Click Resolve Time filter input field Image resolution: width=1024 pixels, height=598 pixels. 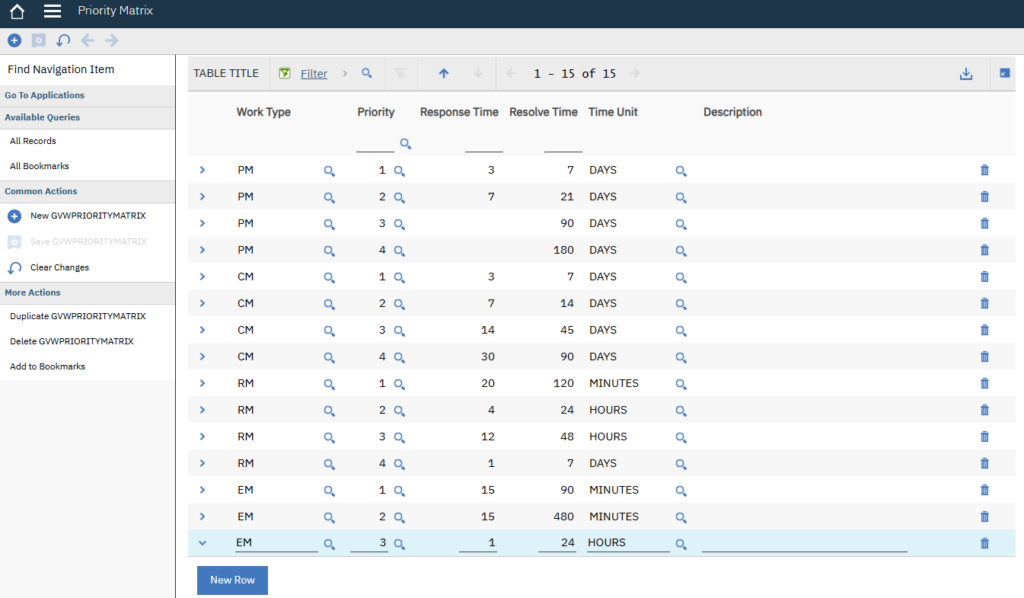click(x=562, y=144)
